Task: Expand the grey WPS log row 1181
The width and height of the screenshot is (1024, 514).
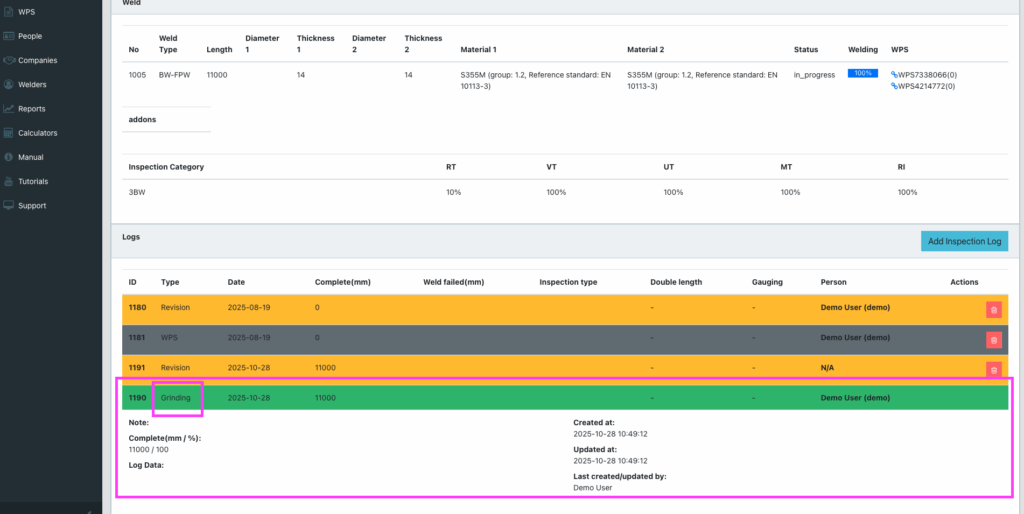Action: click(500, 338)
